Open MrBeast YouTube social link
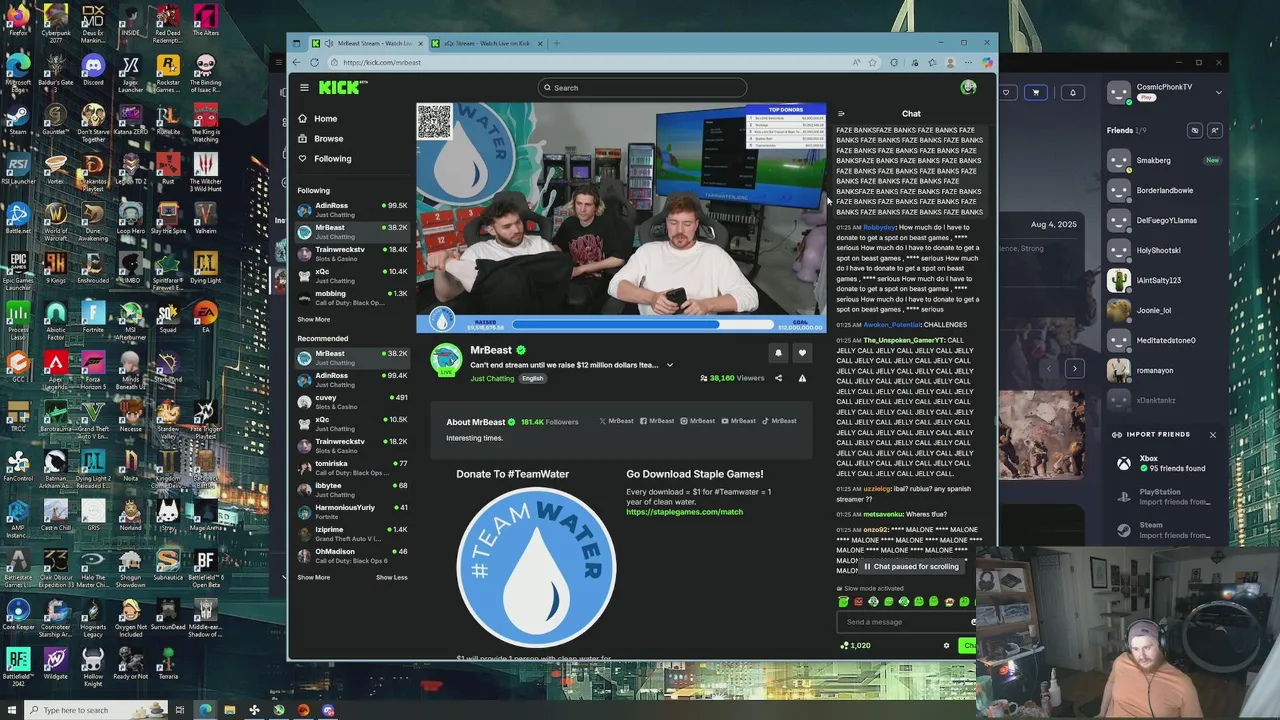The image size is (1280, 720). (739, 421)
